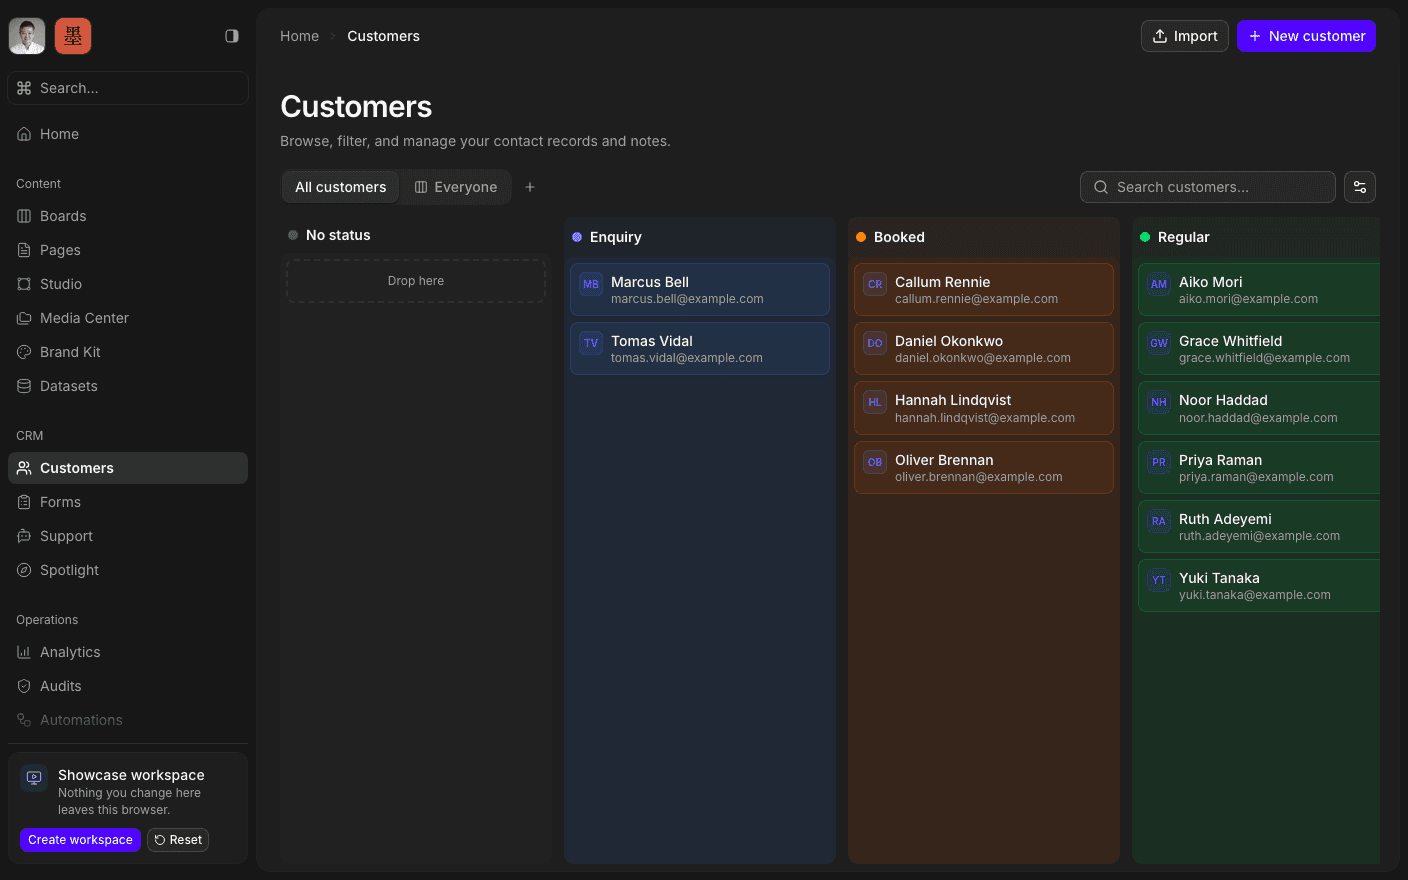Open Boards from the sidebar

[x=128, y=216]
